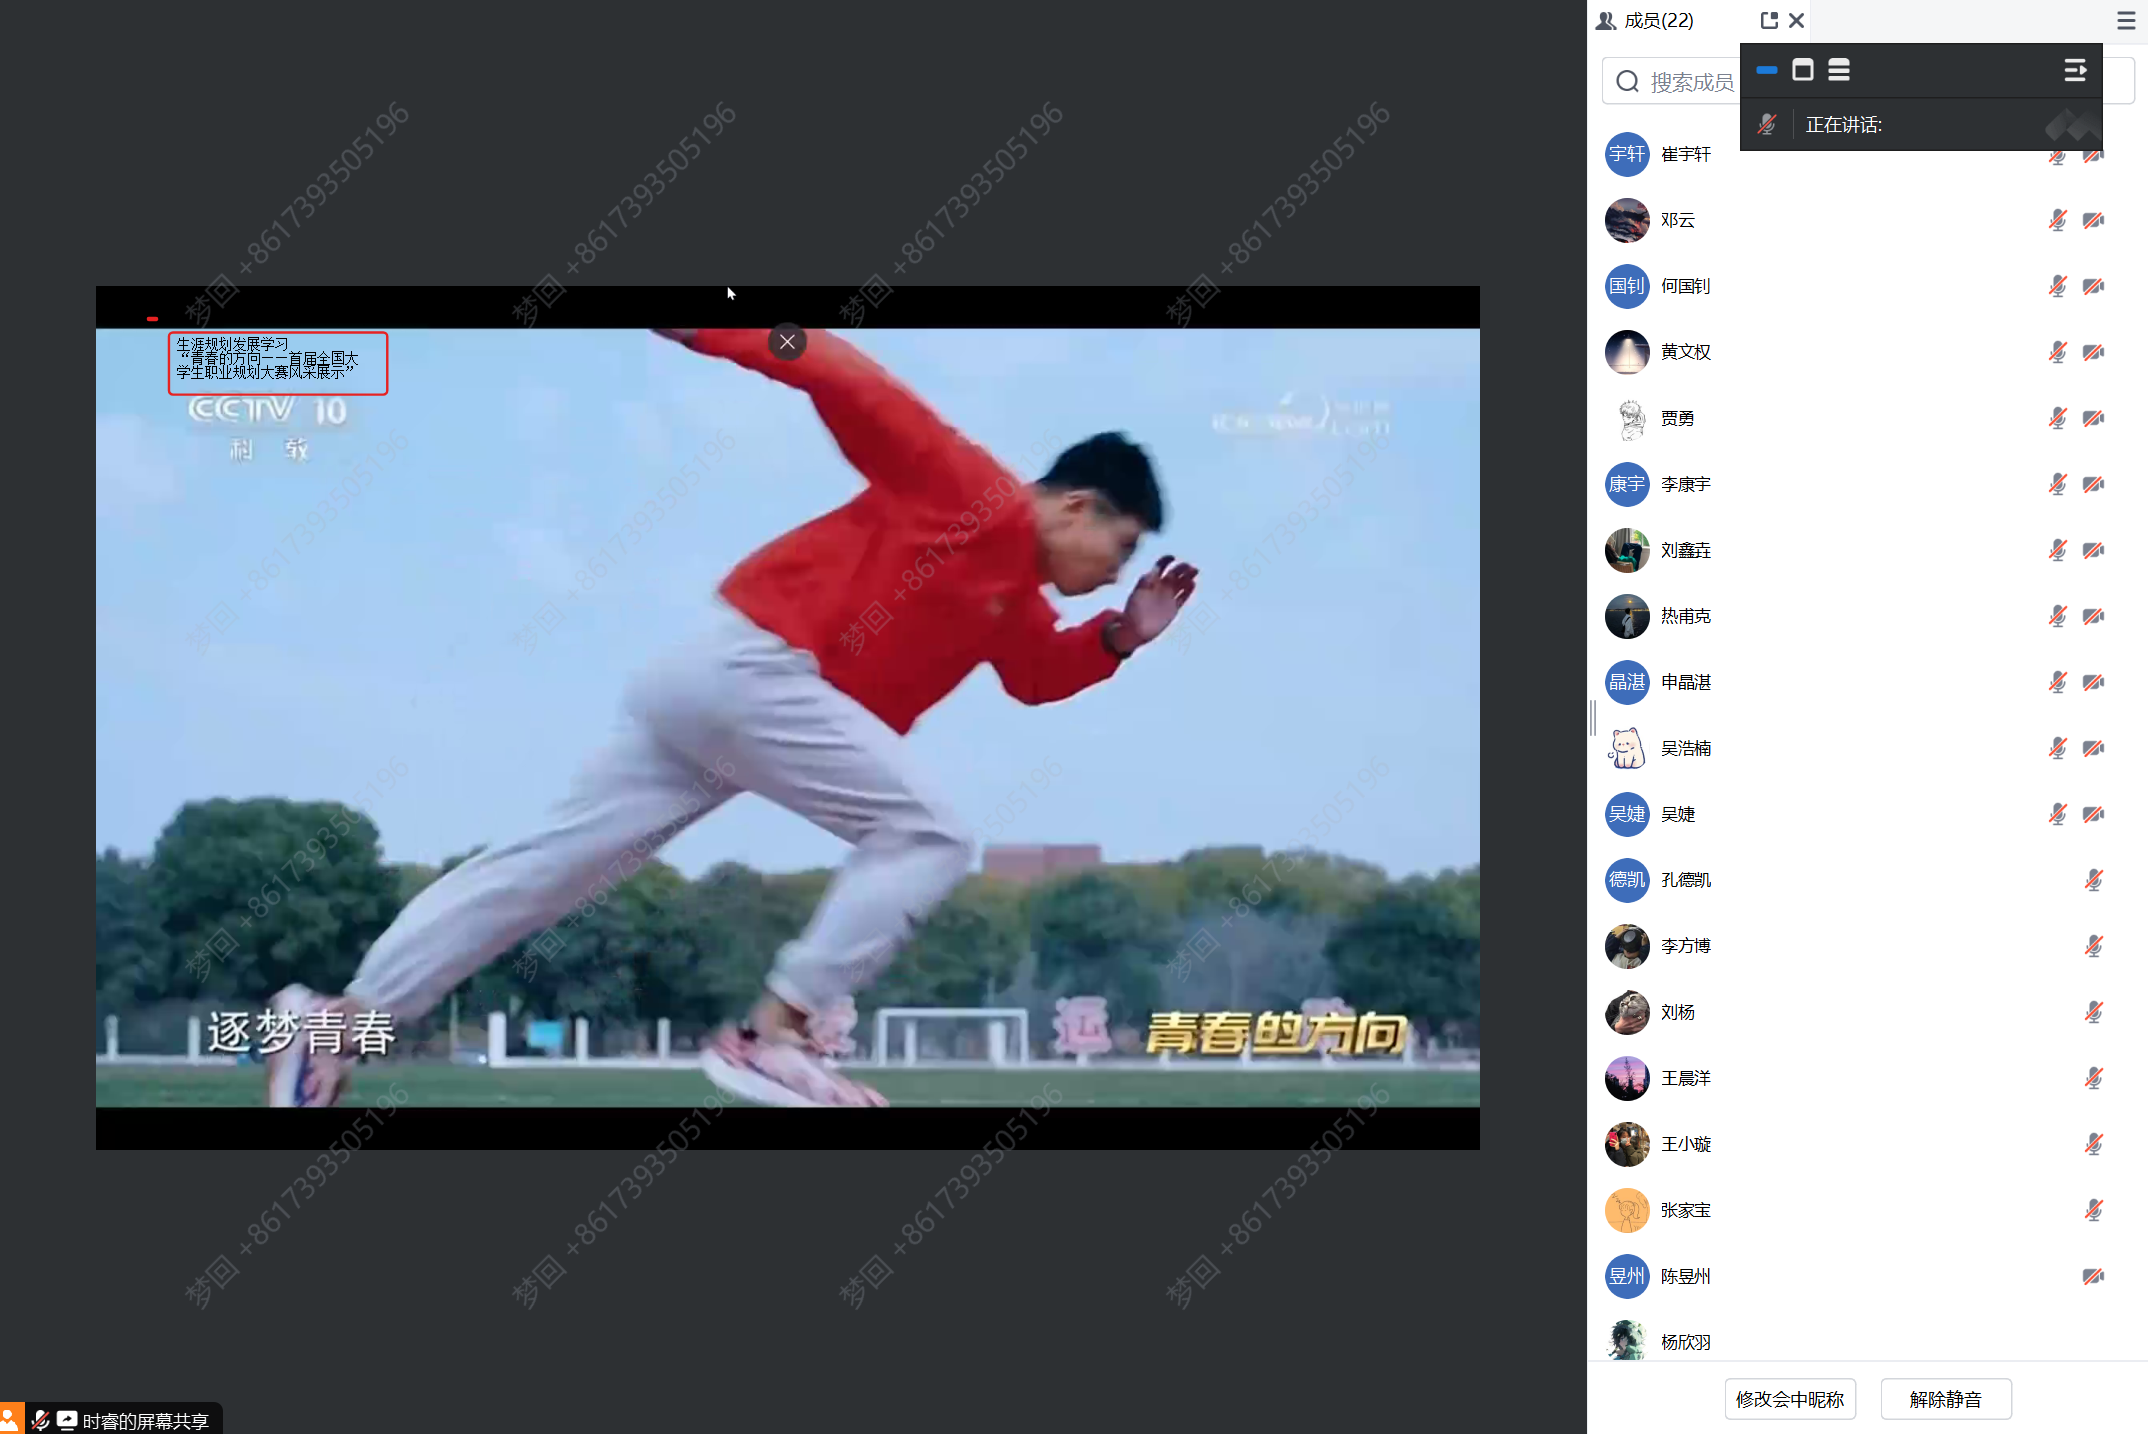Toggle the muted mic in speaking bar

click(x=1767, y=125)
